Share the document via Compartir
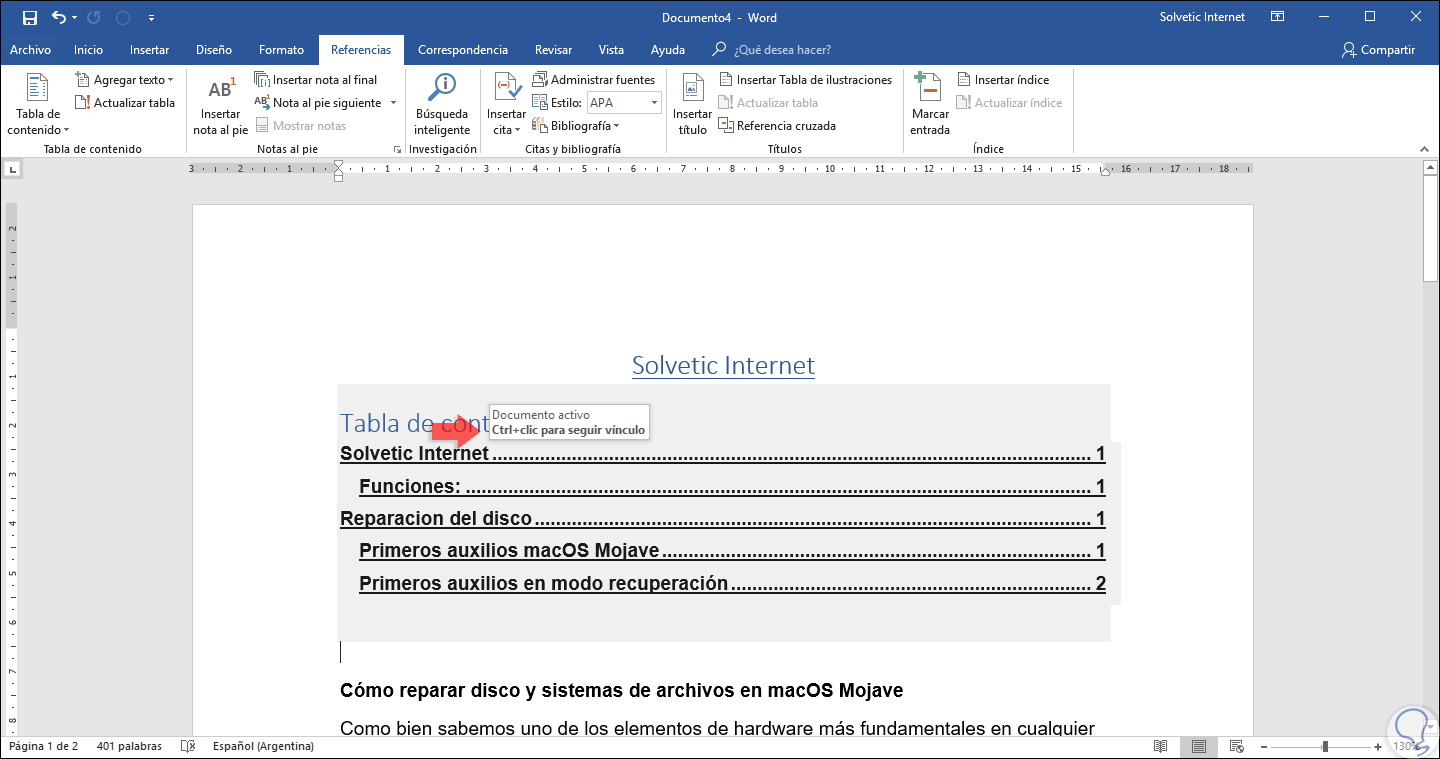1440x759 pixels. (1379, 50)
